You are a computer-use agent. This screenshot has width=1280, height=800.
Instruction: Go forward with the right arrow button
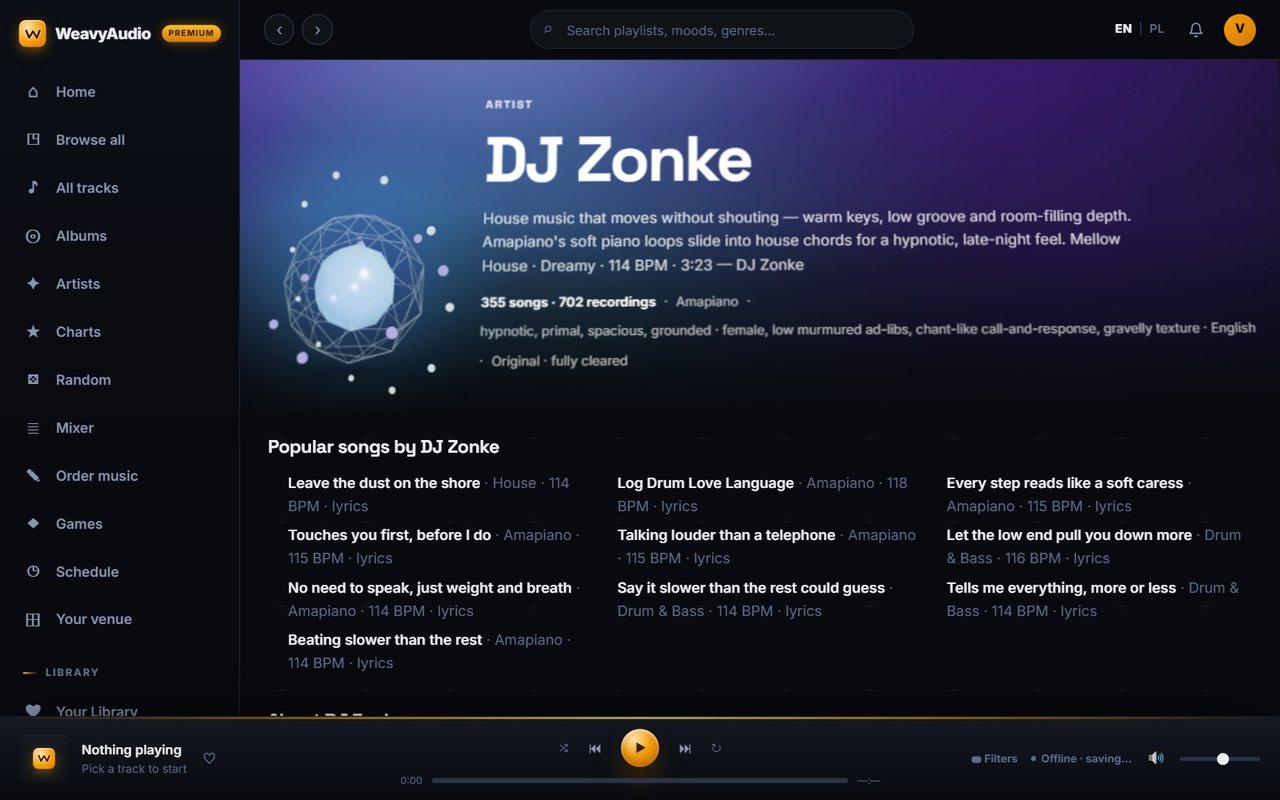pos(317,30)
